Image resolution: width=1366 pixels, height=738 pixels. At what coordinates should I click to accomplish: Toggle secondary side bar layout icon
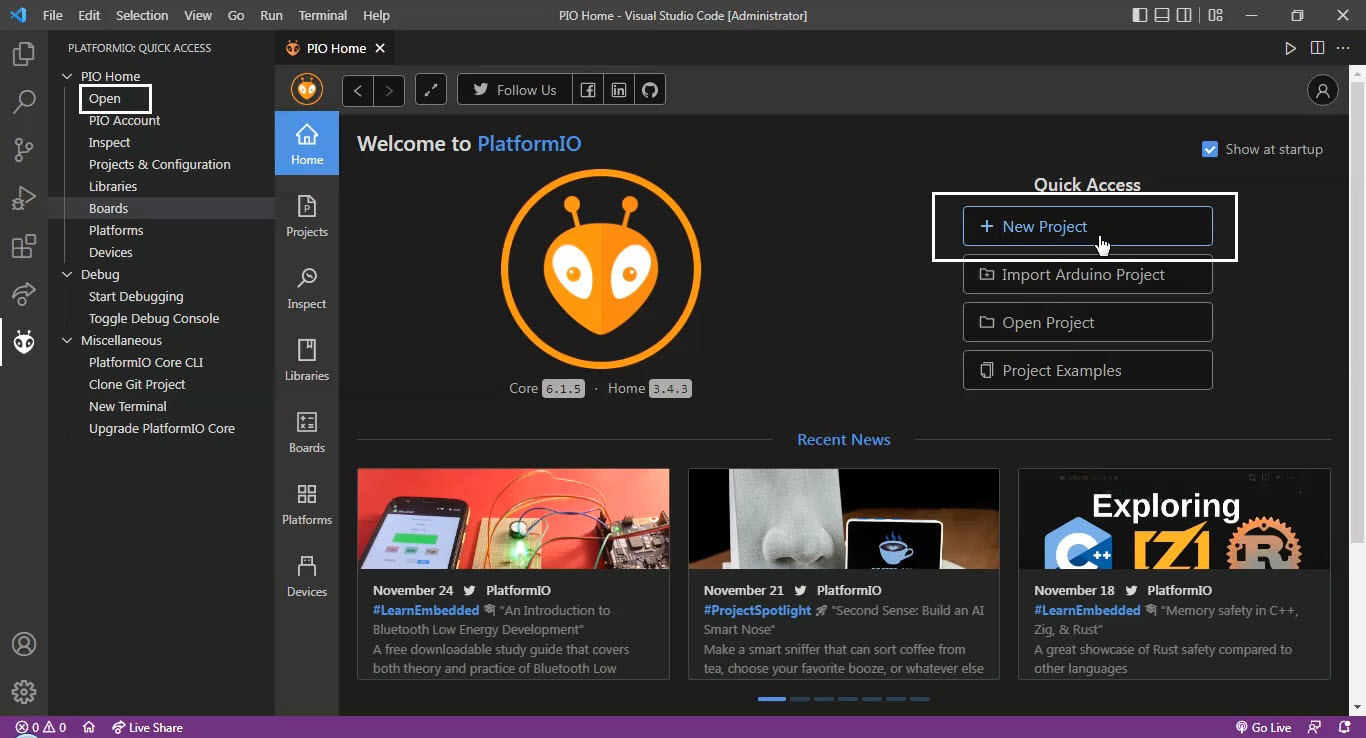point(1184,15)
